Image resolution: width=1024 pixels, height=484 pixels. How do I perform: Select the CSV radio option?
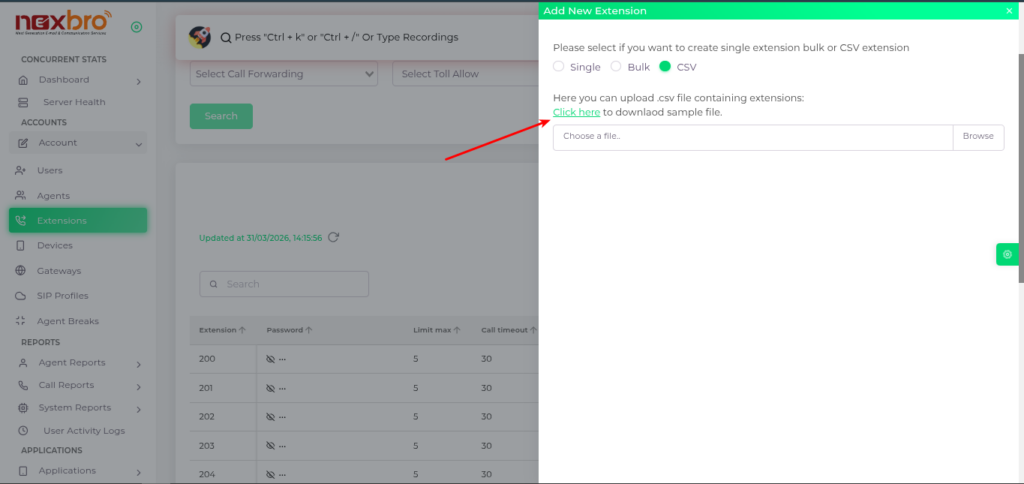665,67
